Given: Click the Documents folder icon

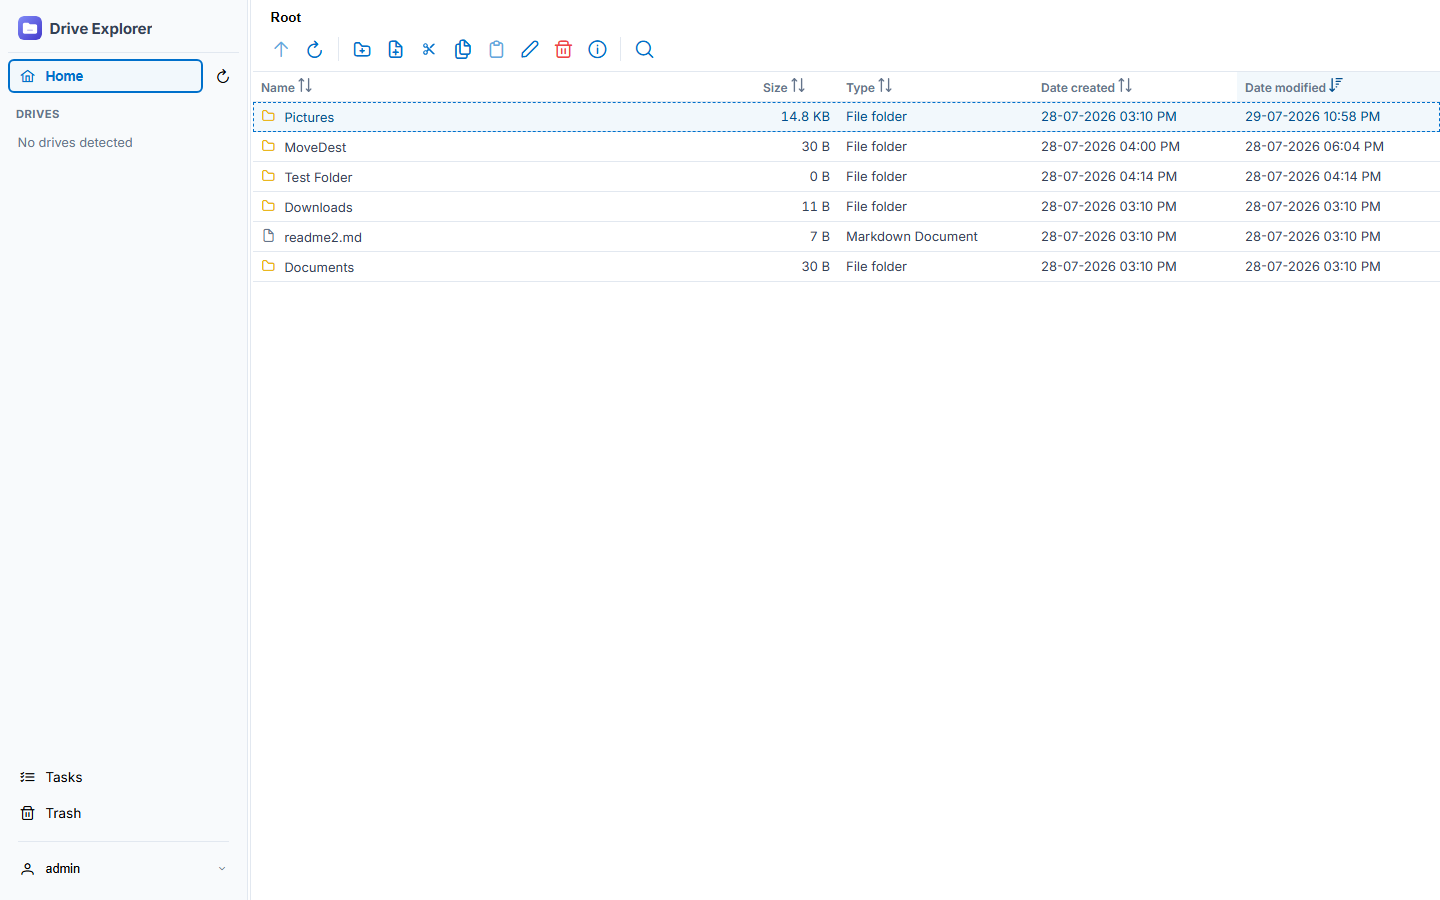Looking at the screenshot, I should (268, 266).
